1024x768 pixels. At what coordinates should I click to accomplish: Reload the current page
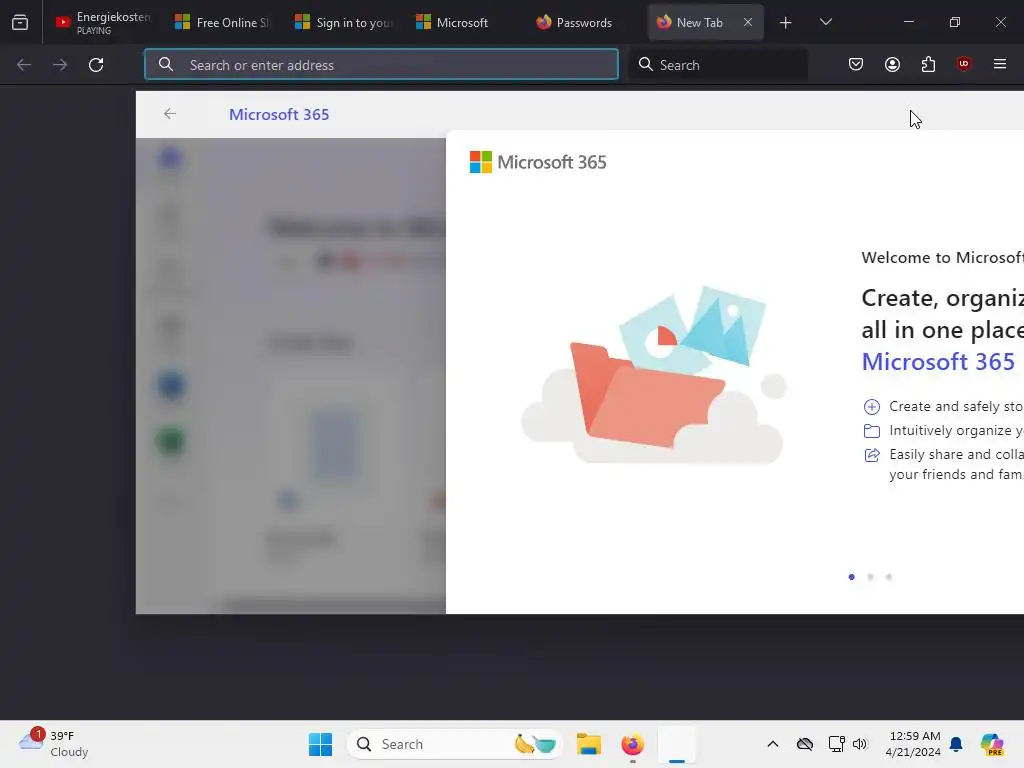pos(96,64)
